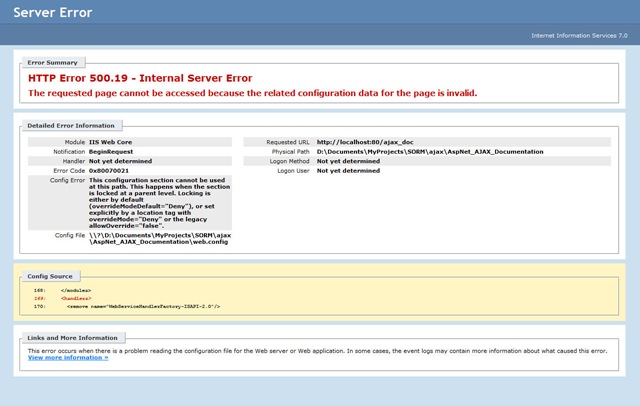Click the Module value 'IIS Web Core'
640x406 pixels.
pyautogui.click(x=110, y=142)
